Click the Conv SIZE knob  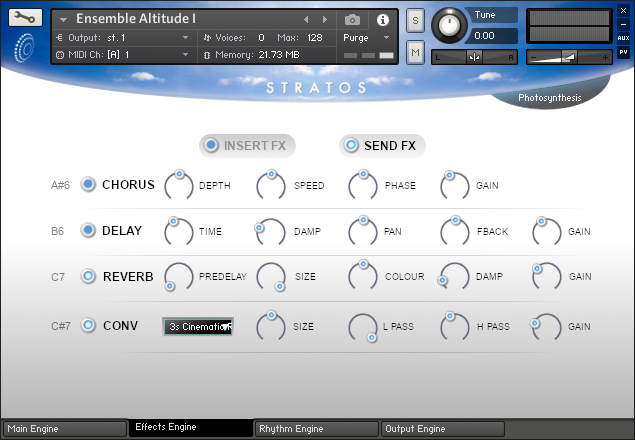click(271, 326)
